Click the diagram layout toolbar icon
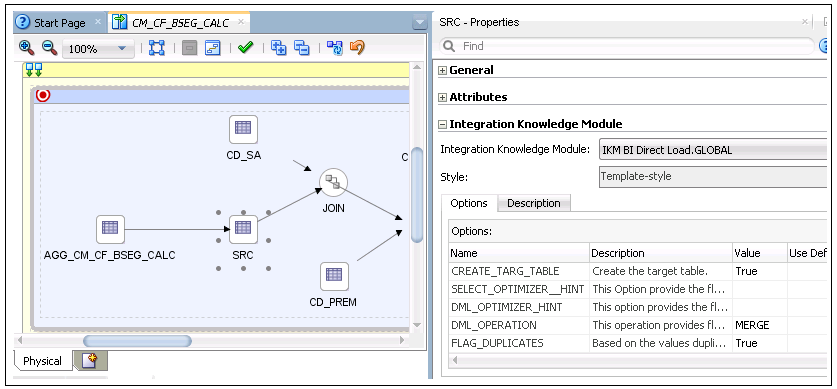837x389 pixels. pyautogui.click(x=213, y=49)
